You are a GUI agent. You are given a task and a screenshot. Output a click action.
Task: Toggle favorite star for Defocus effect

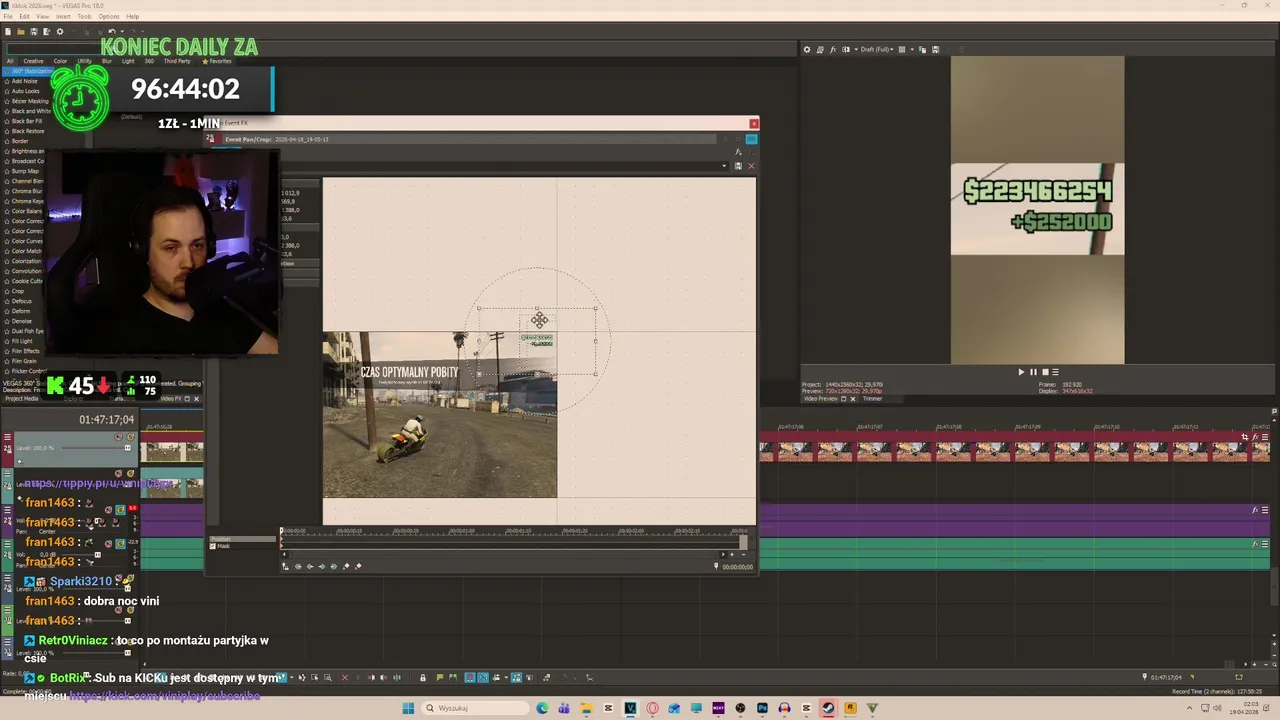(x=7, y=301)
